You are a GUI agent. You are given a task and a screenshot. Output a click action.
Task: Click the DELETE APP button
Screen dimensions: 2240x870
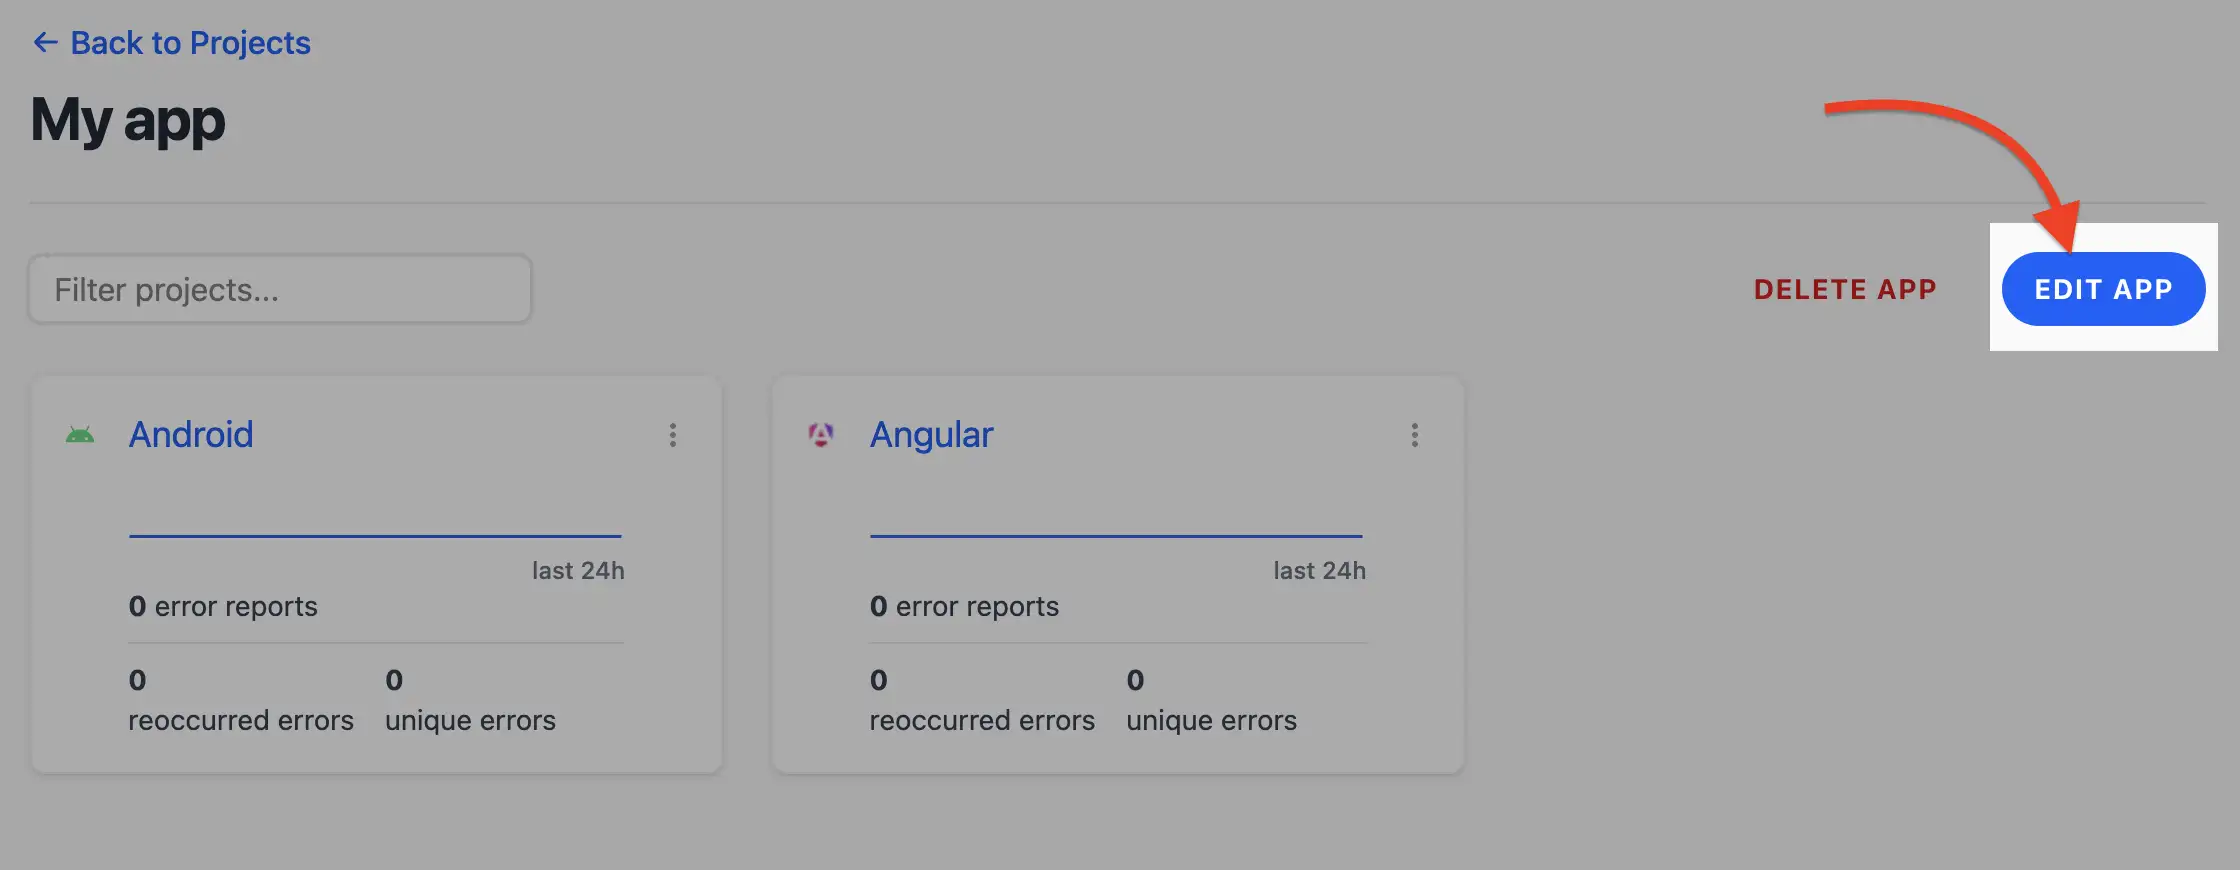[1845, 289]
